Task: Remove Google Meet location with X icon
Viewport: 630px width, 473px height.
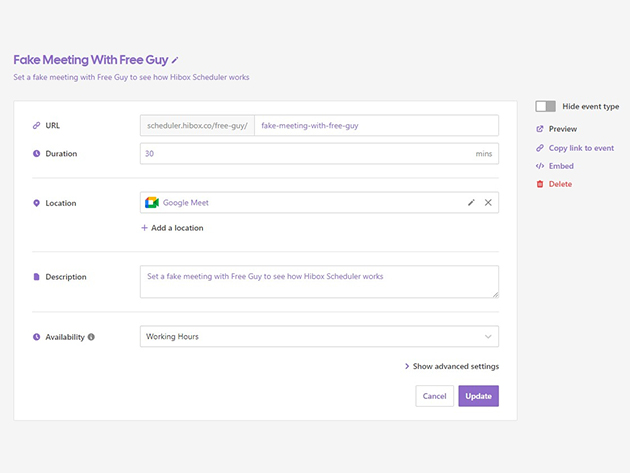Action: [488, 203]
